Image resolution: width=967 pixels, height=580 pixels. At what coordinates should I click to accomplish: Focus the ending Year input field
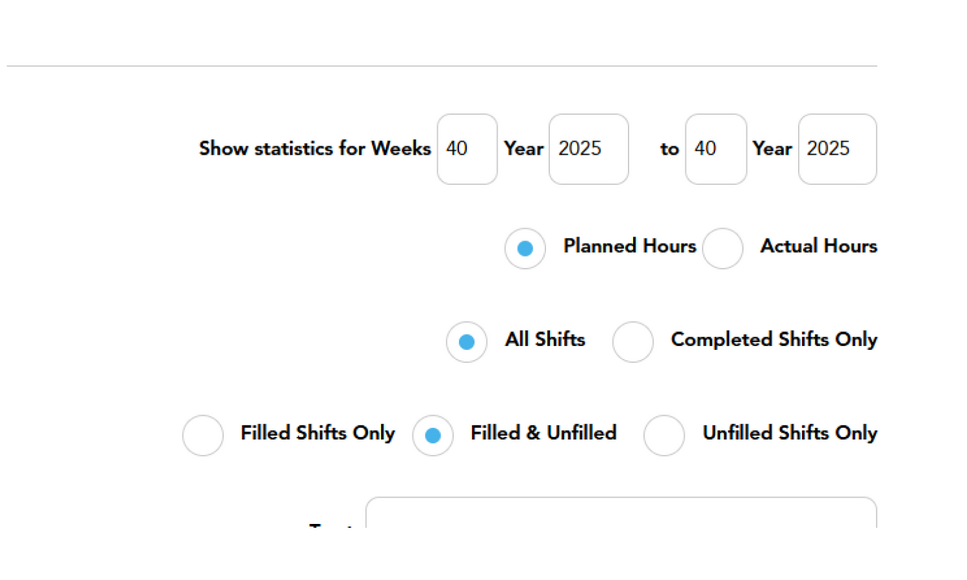[837, 149]
